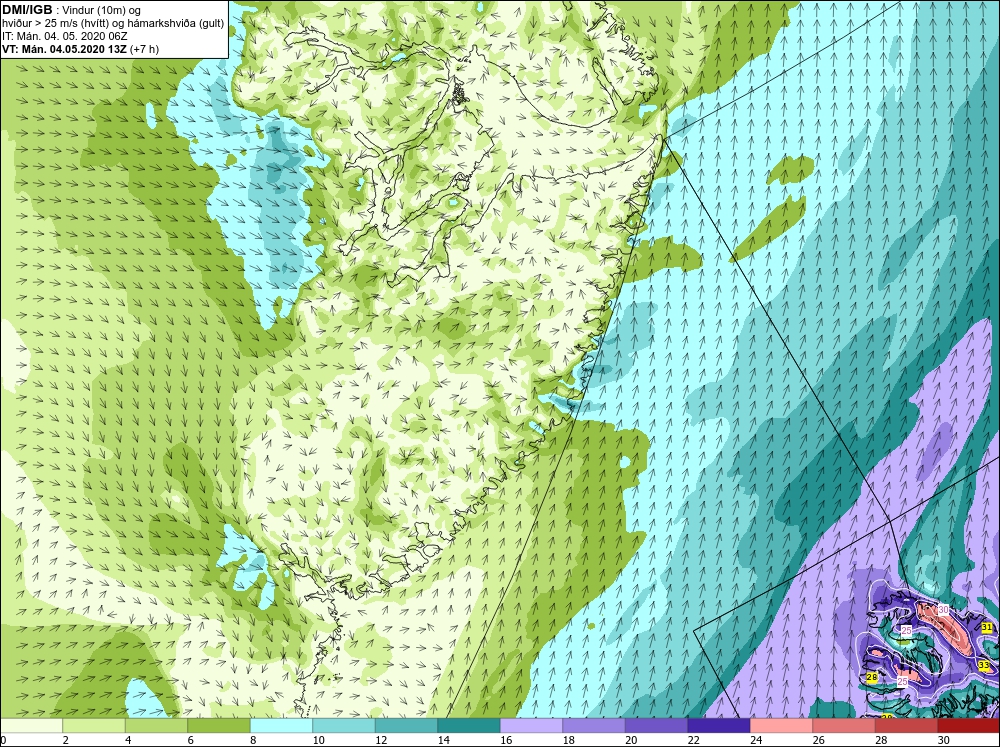Click the '22' legend scale value

coord(693,740)
